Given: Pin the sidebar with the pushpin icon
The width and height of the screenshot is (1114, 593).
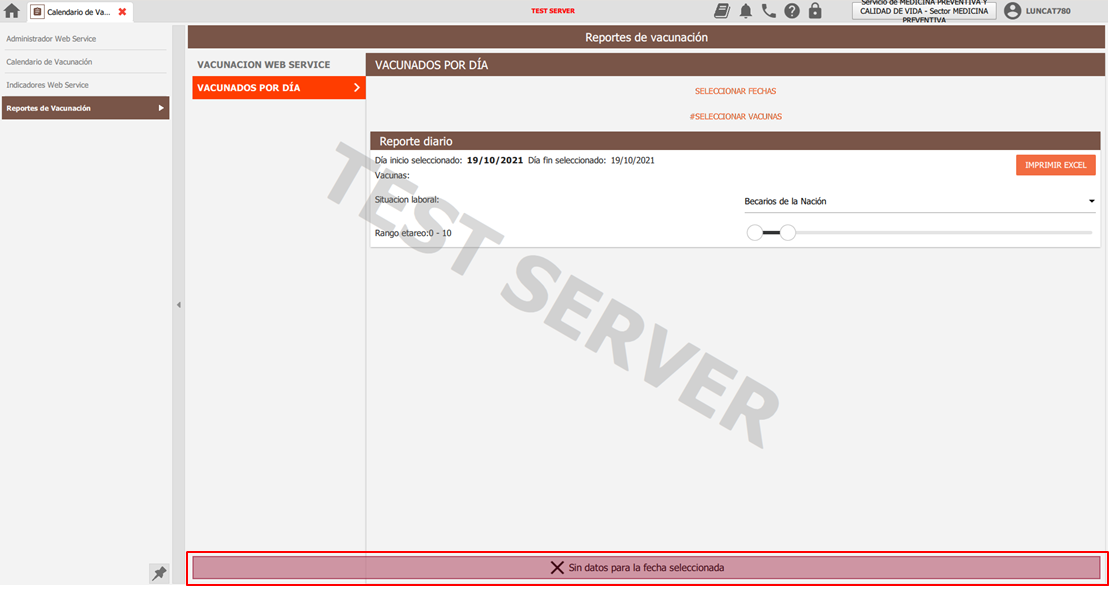Looking at the screenshot, I should pos(159,573).
